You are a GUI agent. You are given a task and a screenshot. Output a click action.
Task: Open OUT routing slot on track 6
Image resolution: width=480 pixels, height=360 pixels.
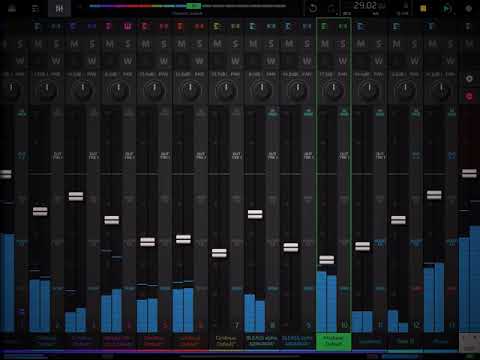click(200, 156)
